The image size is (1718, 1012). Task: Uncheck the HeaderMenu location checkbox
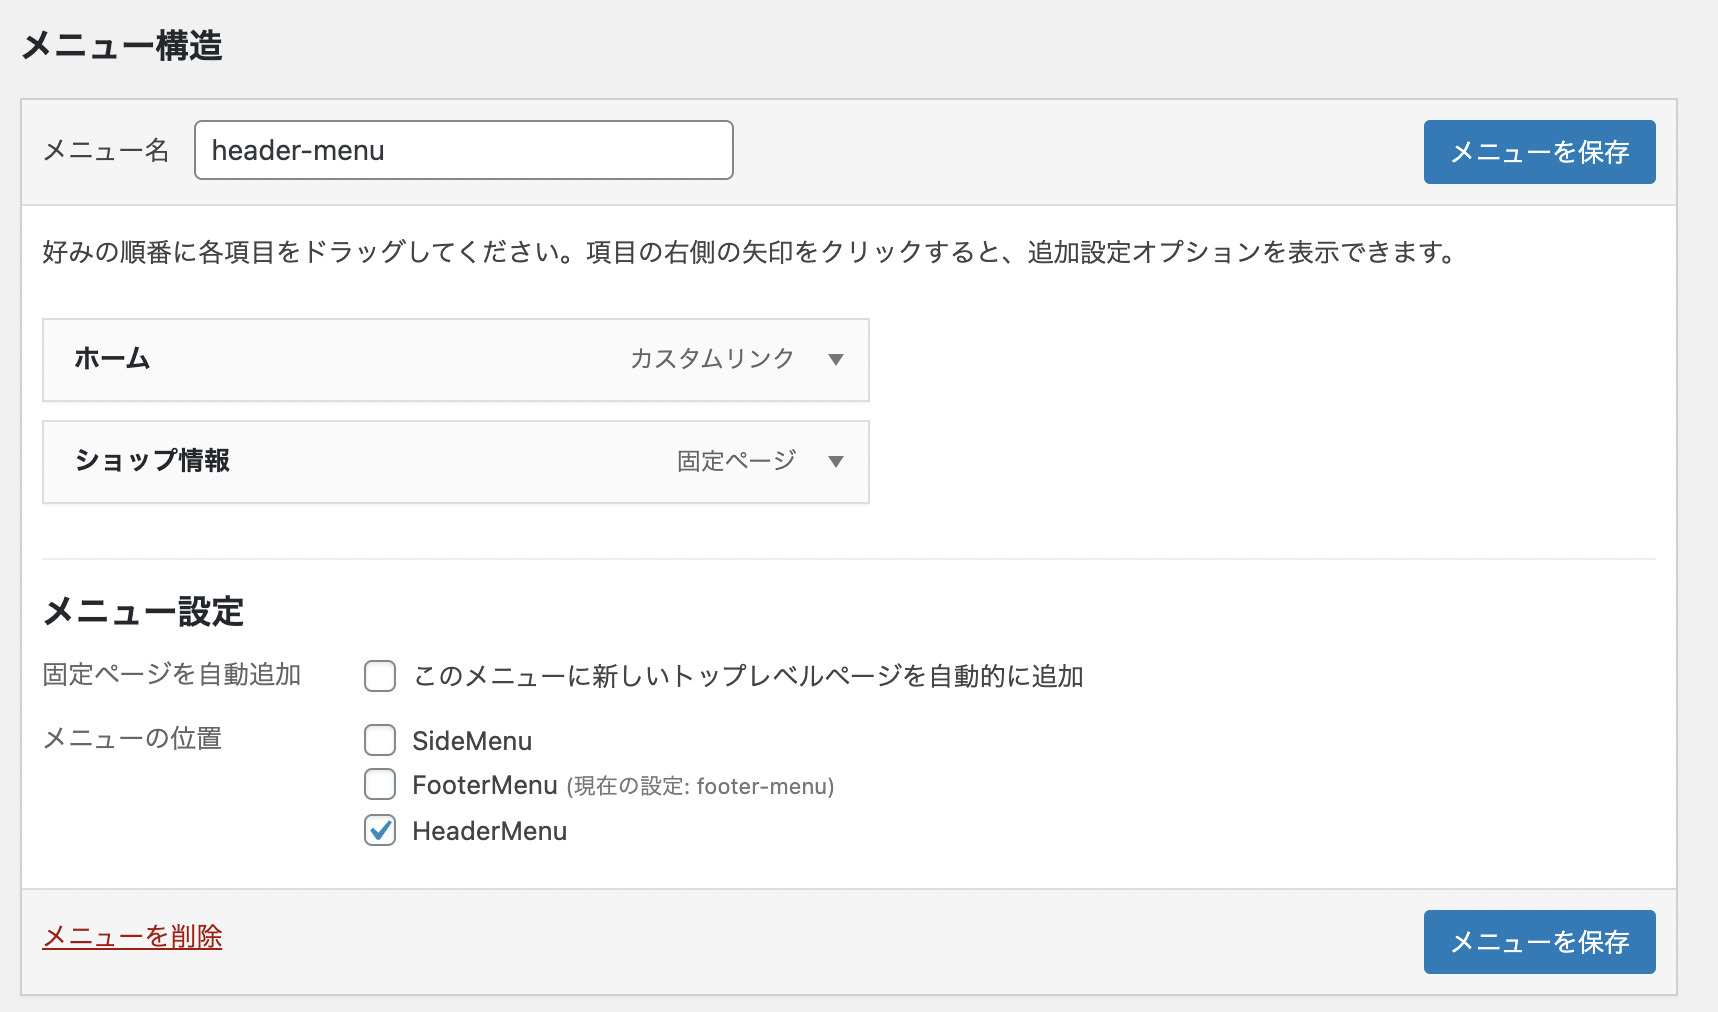point(380,830)
